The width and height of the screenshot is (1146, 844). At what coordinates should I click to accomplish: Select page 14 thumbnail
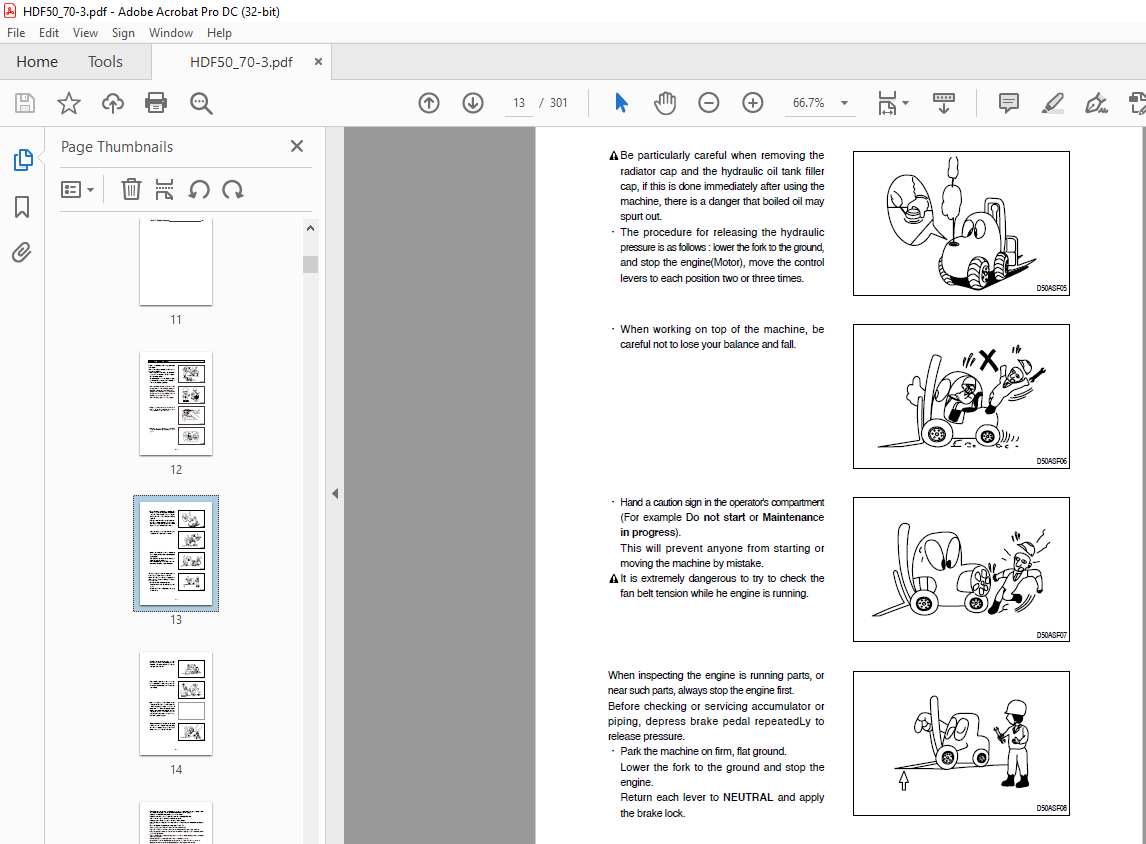176,704
